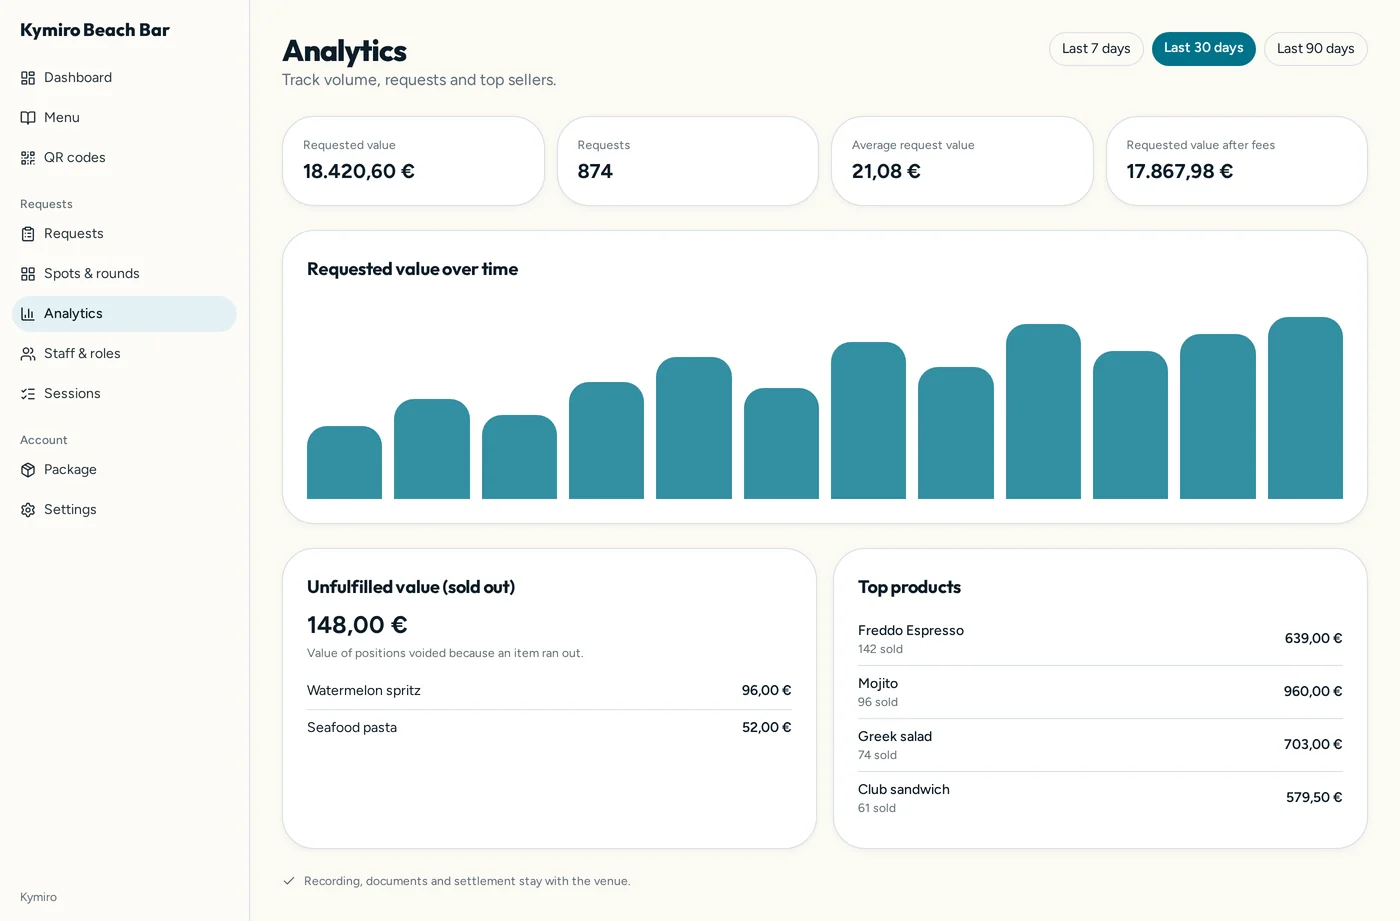This screenshot has height=921, width=1400.
Task: Click the Menu book icon
Action: 28,118
